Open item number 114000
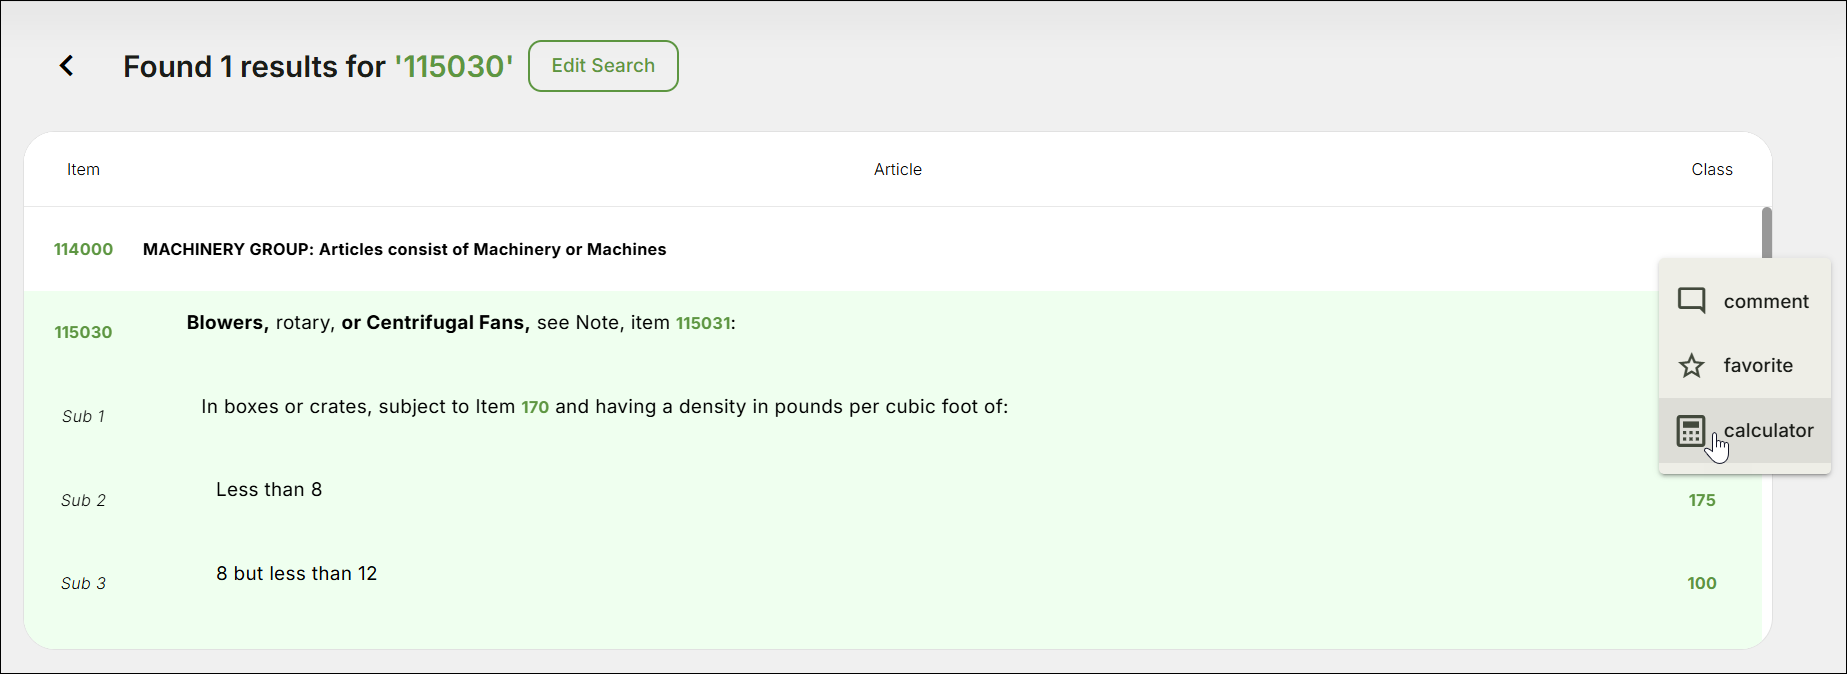Image resolution: width=1847 pixels, height=674 pixels. point(83,250)
